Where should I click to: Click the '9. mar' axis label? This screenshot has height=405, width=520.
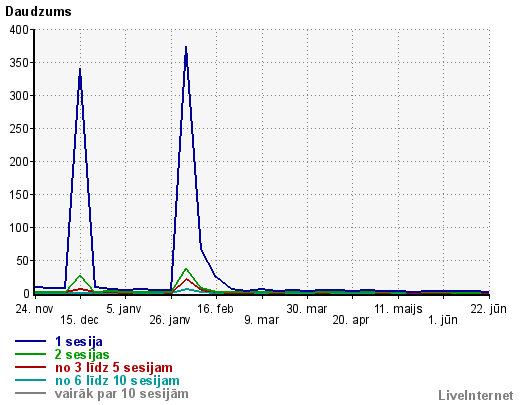[261, 320]
